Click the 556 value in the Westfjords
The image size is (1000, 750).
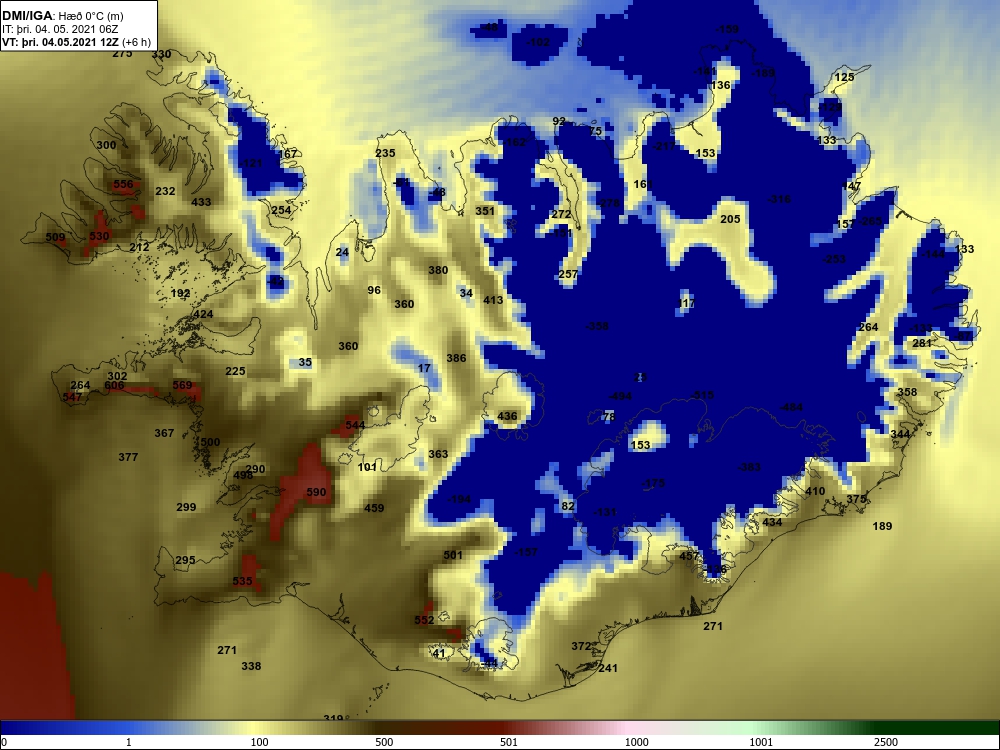123,184
